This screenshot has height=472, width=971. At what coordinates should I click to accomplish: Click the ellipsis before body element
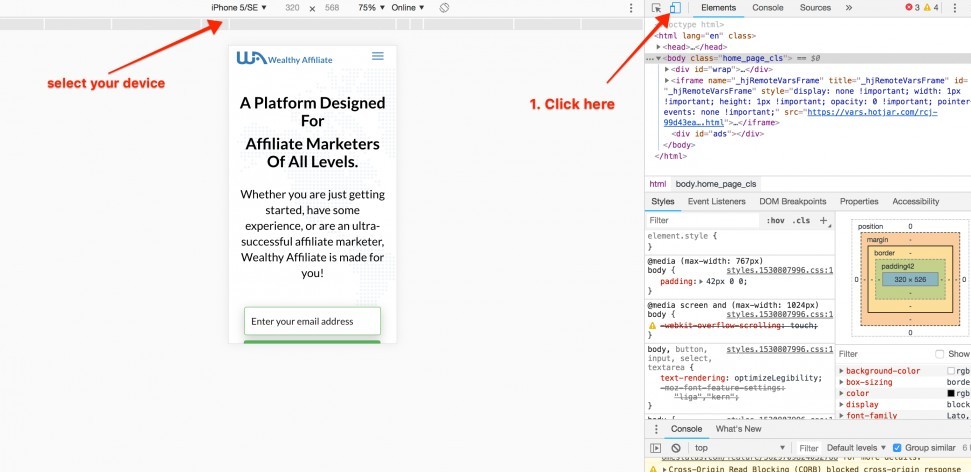650,58
